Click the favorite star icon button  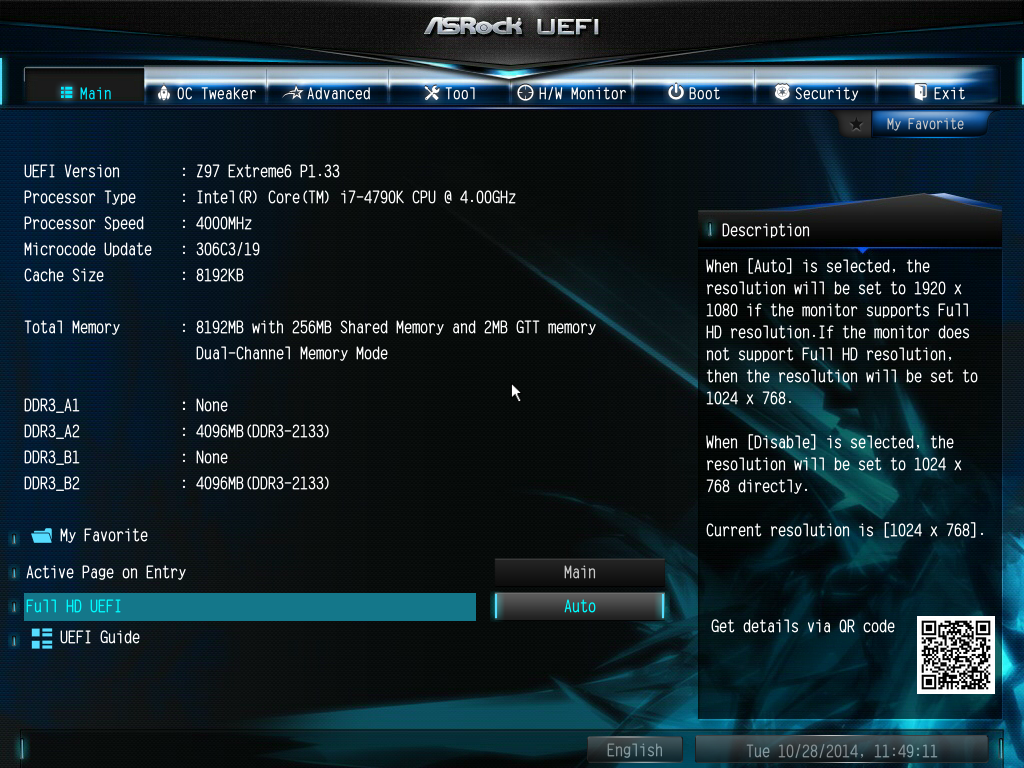coord(856,124)
